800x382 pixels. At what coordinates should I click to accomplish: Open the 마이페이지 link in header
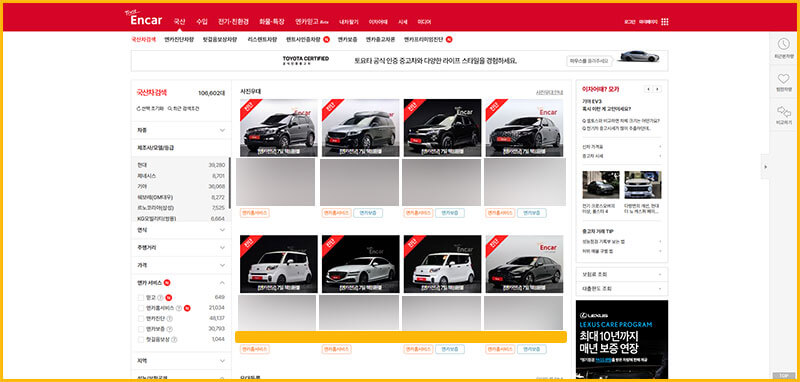(x=648, y=22)
